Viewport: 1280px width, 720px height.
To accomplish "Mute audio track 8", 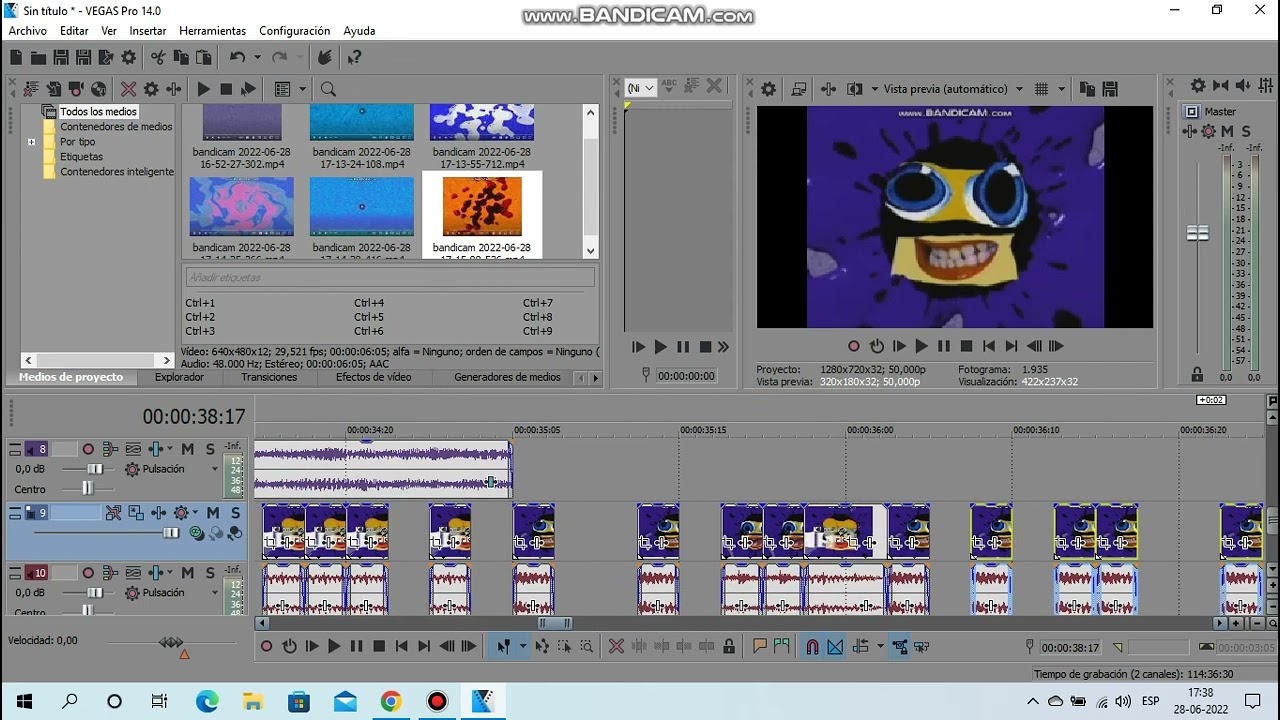I will click(x=187, y=449).
